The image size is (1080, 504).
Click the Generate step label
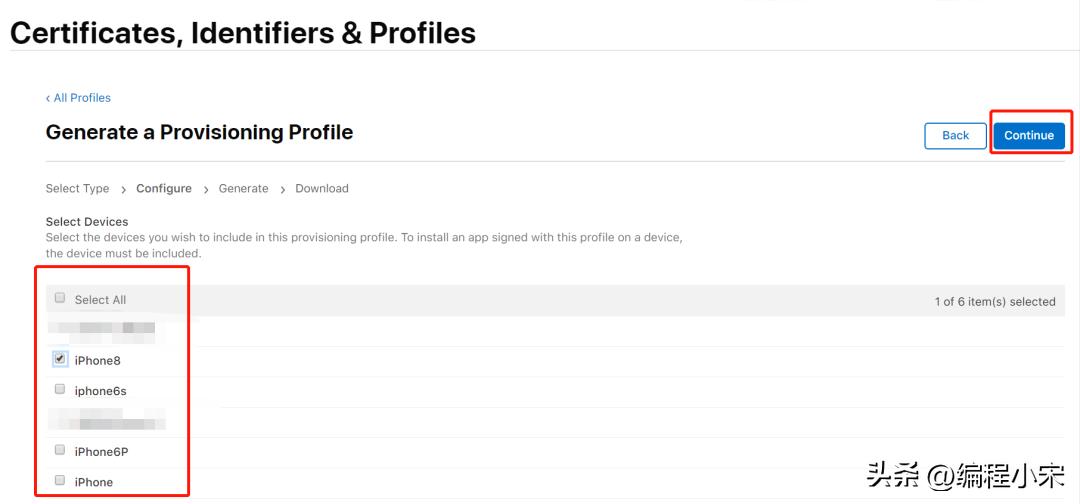click(x=243, y=188)
